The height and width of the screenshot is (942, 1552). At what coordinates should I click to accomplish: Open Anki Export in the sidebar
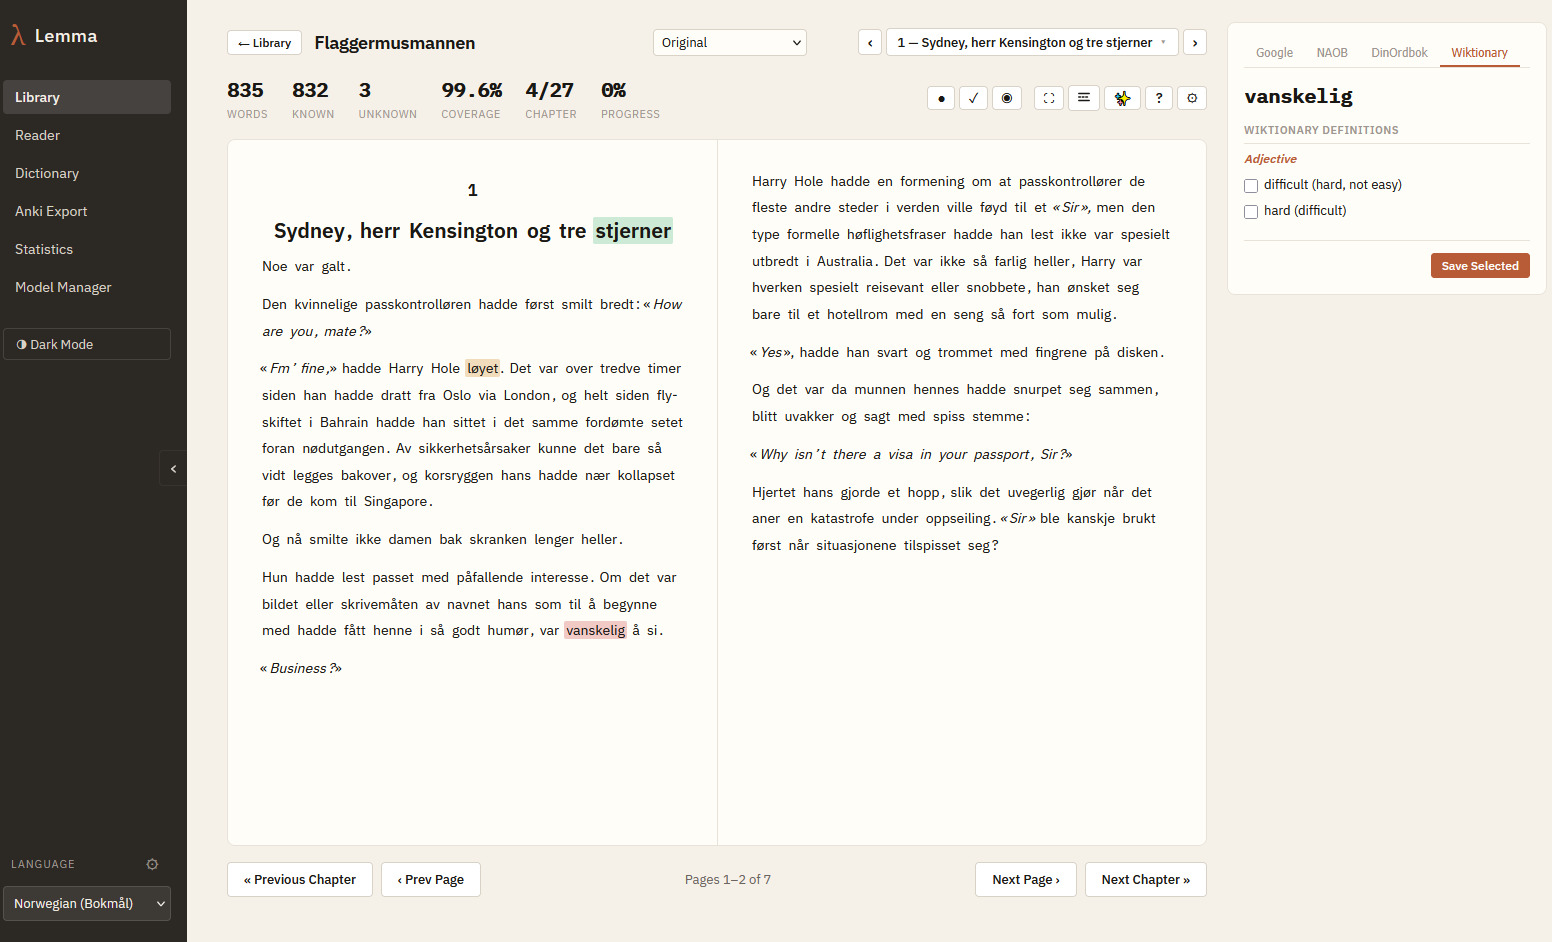coord(87,211)
